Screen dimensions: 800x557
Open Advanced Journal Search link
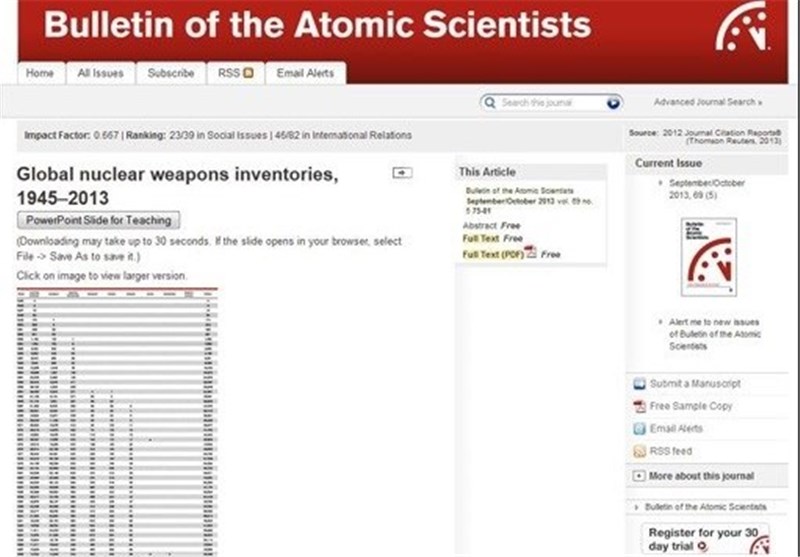click(x=708, y=102)
